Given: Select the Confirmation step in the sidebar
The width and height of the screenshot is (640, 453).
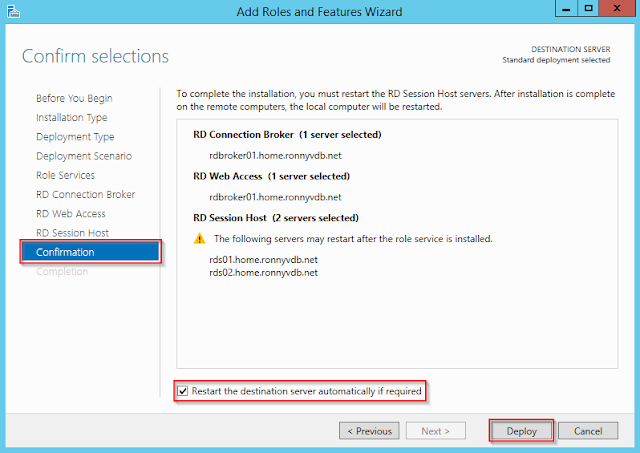Looking at the screenshot, I should (x=66, y=252).
